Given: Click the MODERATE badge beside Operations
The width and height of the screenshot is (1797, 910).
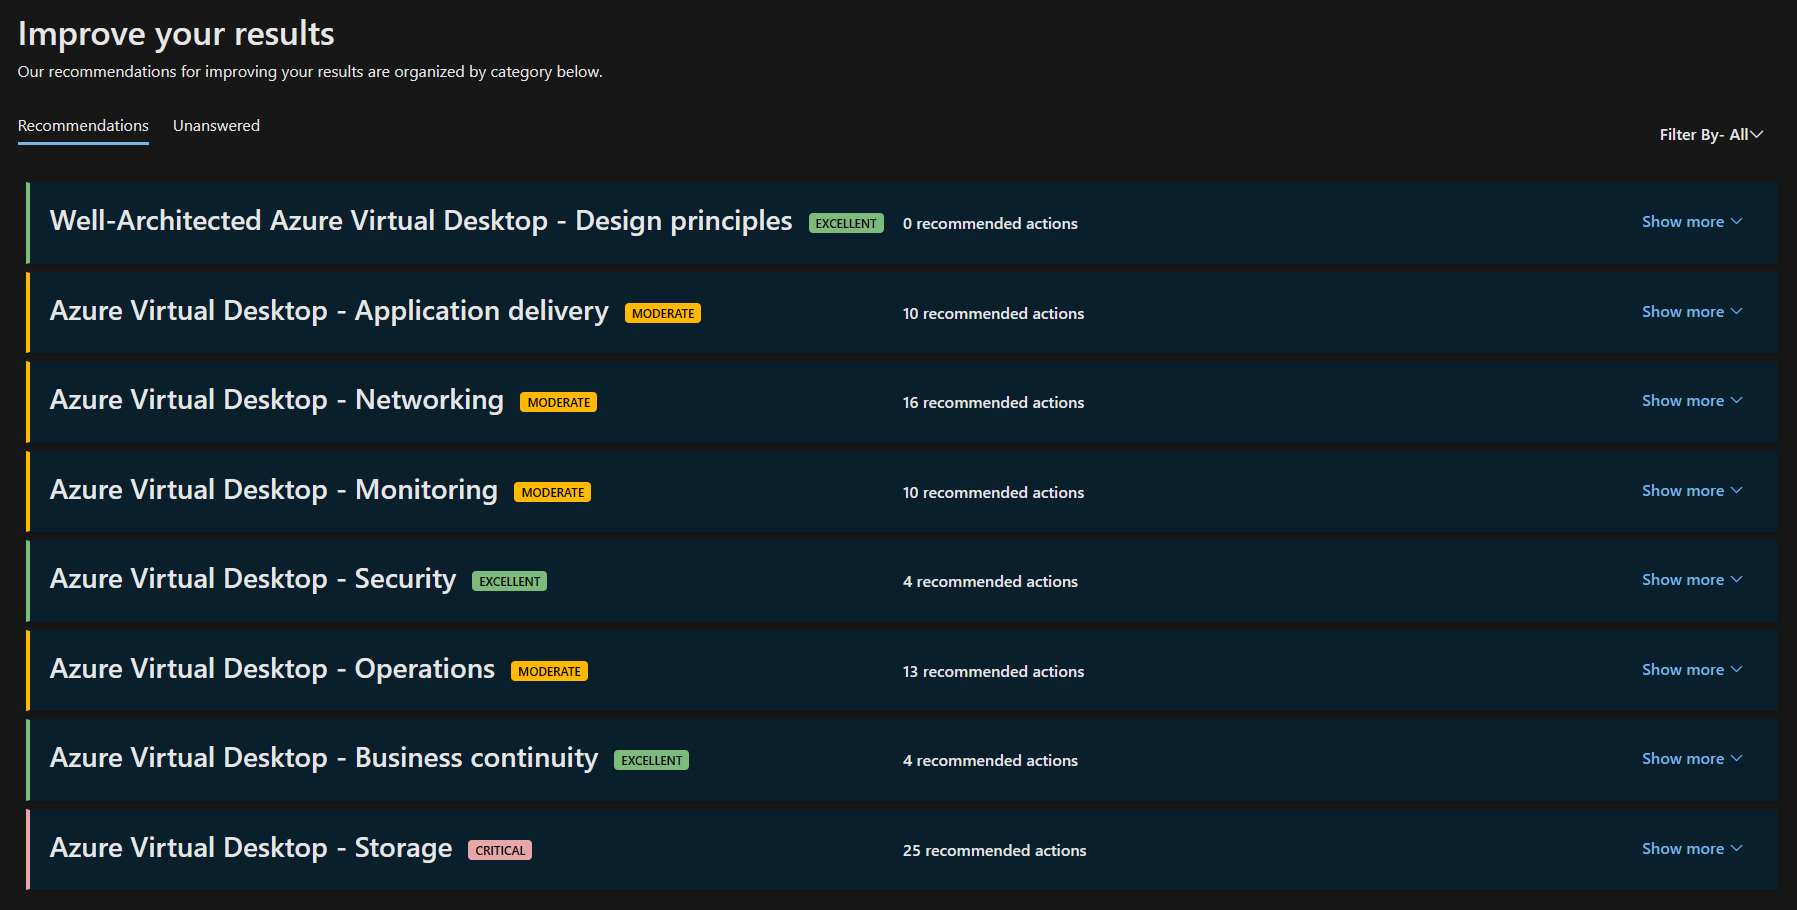Looking at the screenshot, I should pyautogui.click(x=549, y=672).
